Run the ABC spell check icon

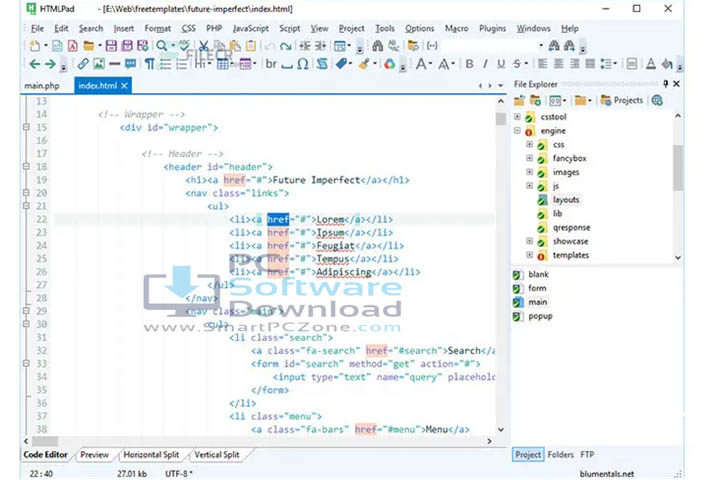[x=184, y=45]
